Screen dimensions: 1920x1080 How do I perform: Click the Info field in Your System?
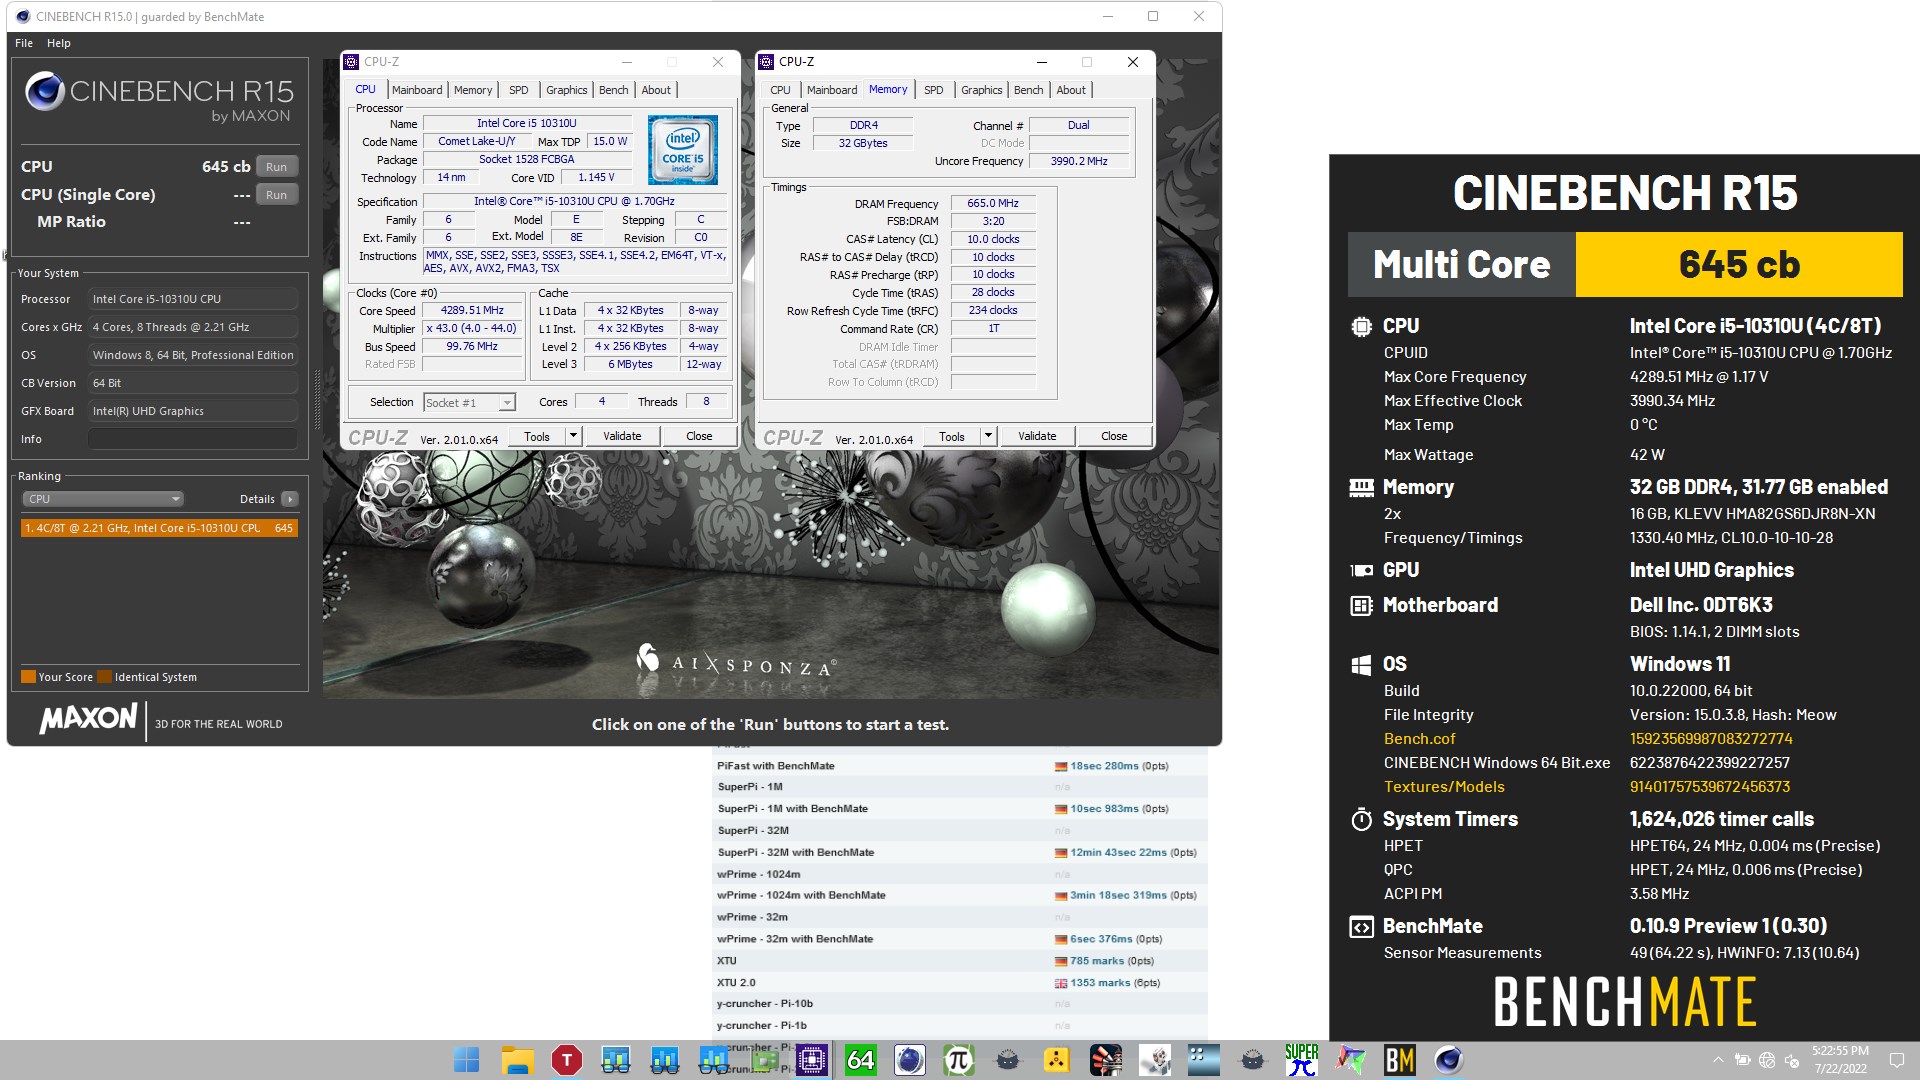[x=192, y=439]
